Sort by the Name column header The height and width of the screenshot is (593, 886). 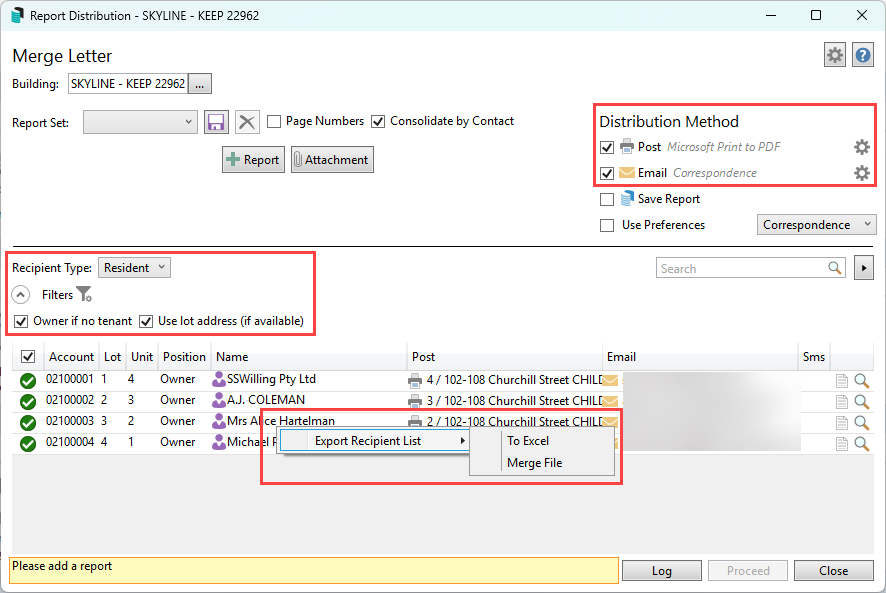[x=309, y=357]
